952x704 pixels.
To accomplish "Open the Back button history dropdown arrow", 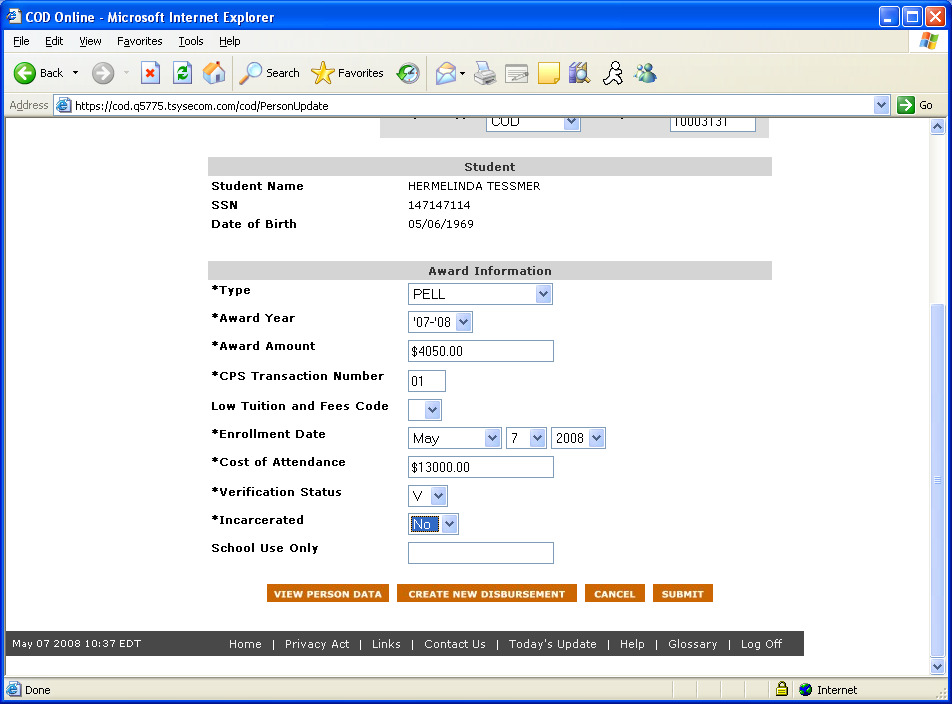I will 75,73.
